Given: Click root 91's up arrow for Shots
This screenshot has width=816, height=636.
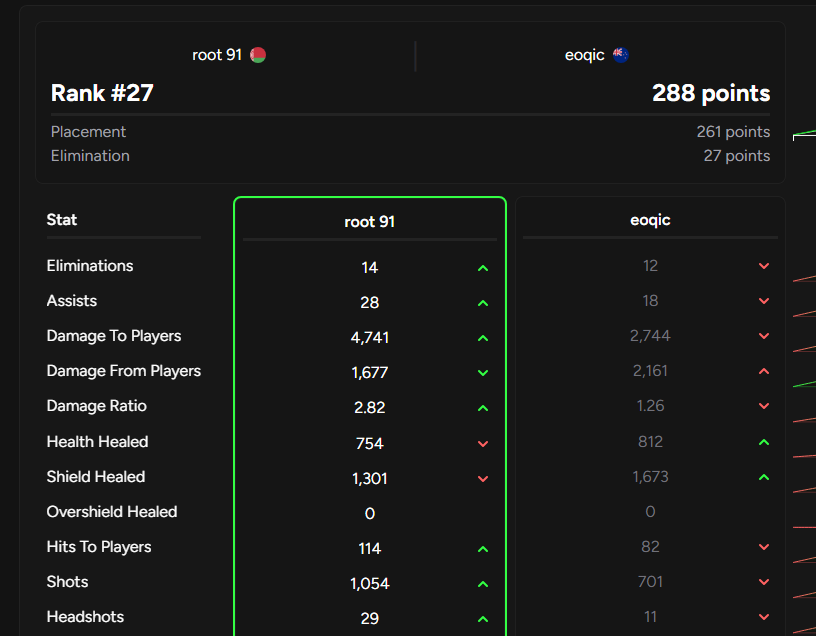Looking at the screenshot, I should tap(483, 584).
